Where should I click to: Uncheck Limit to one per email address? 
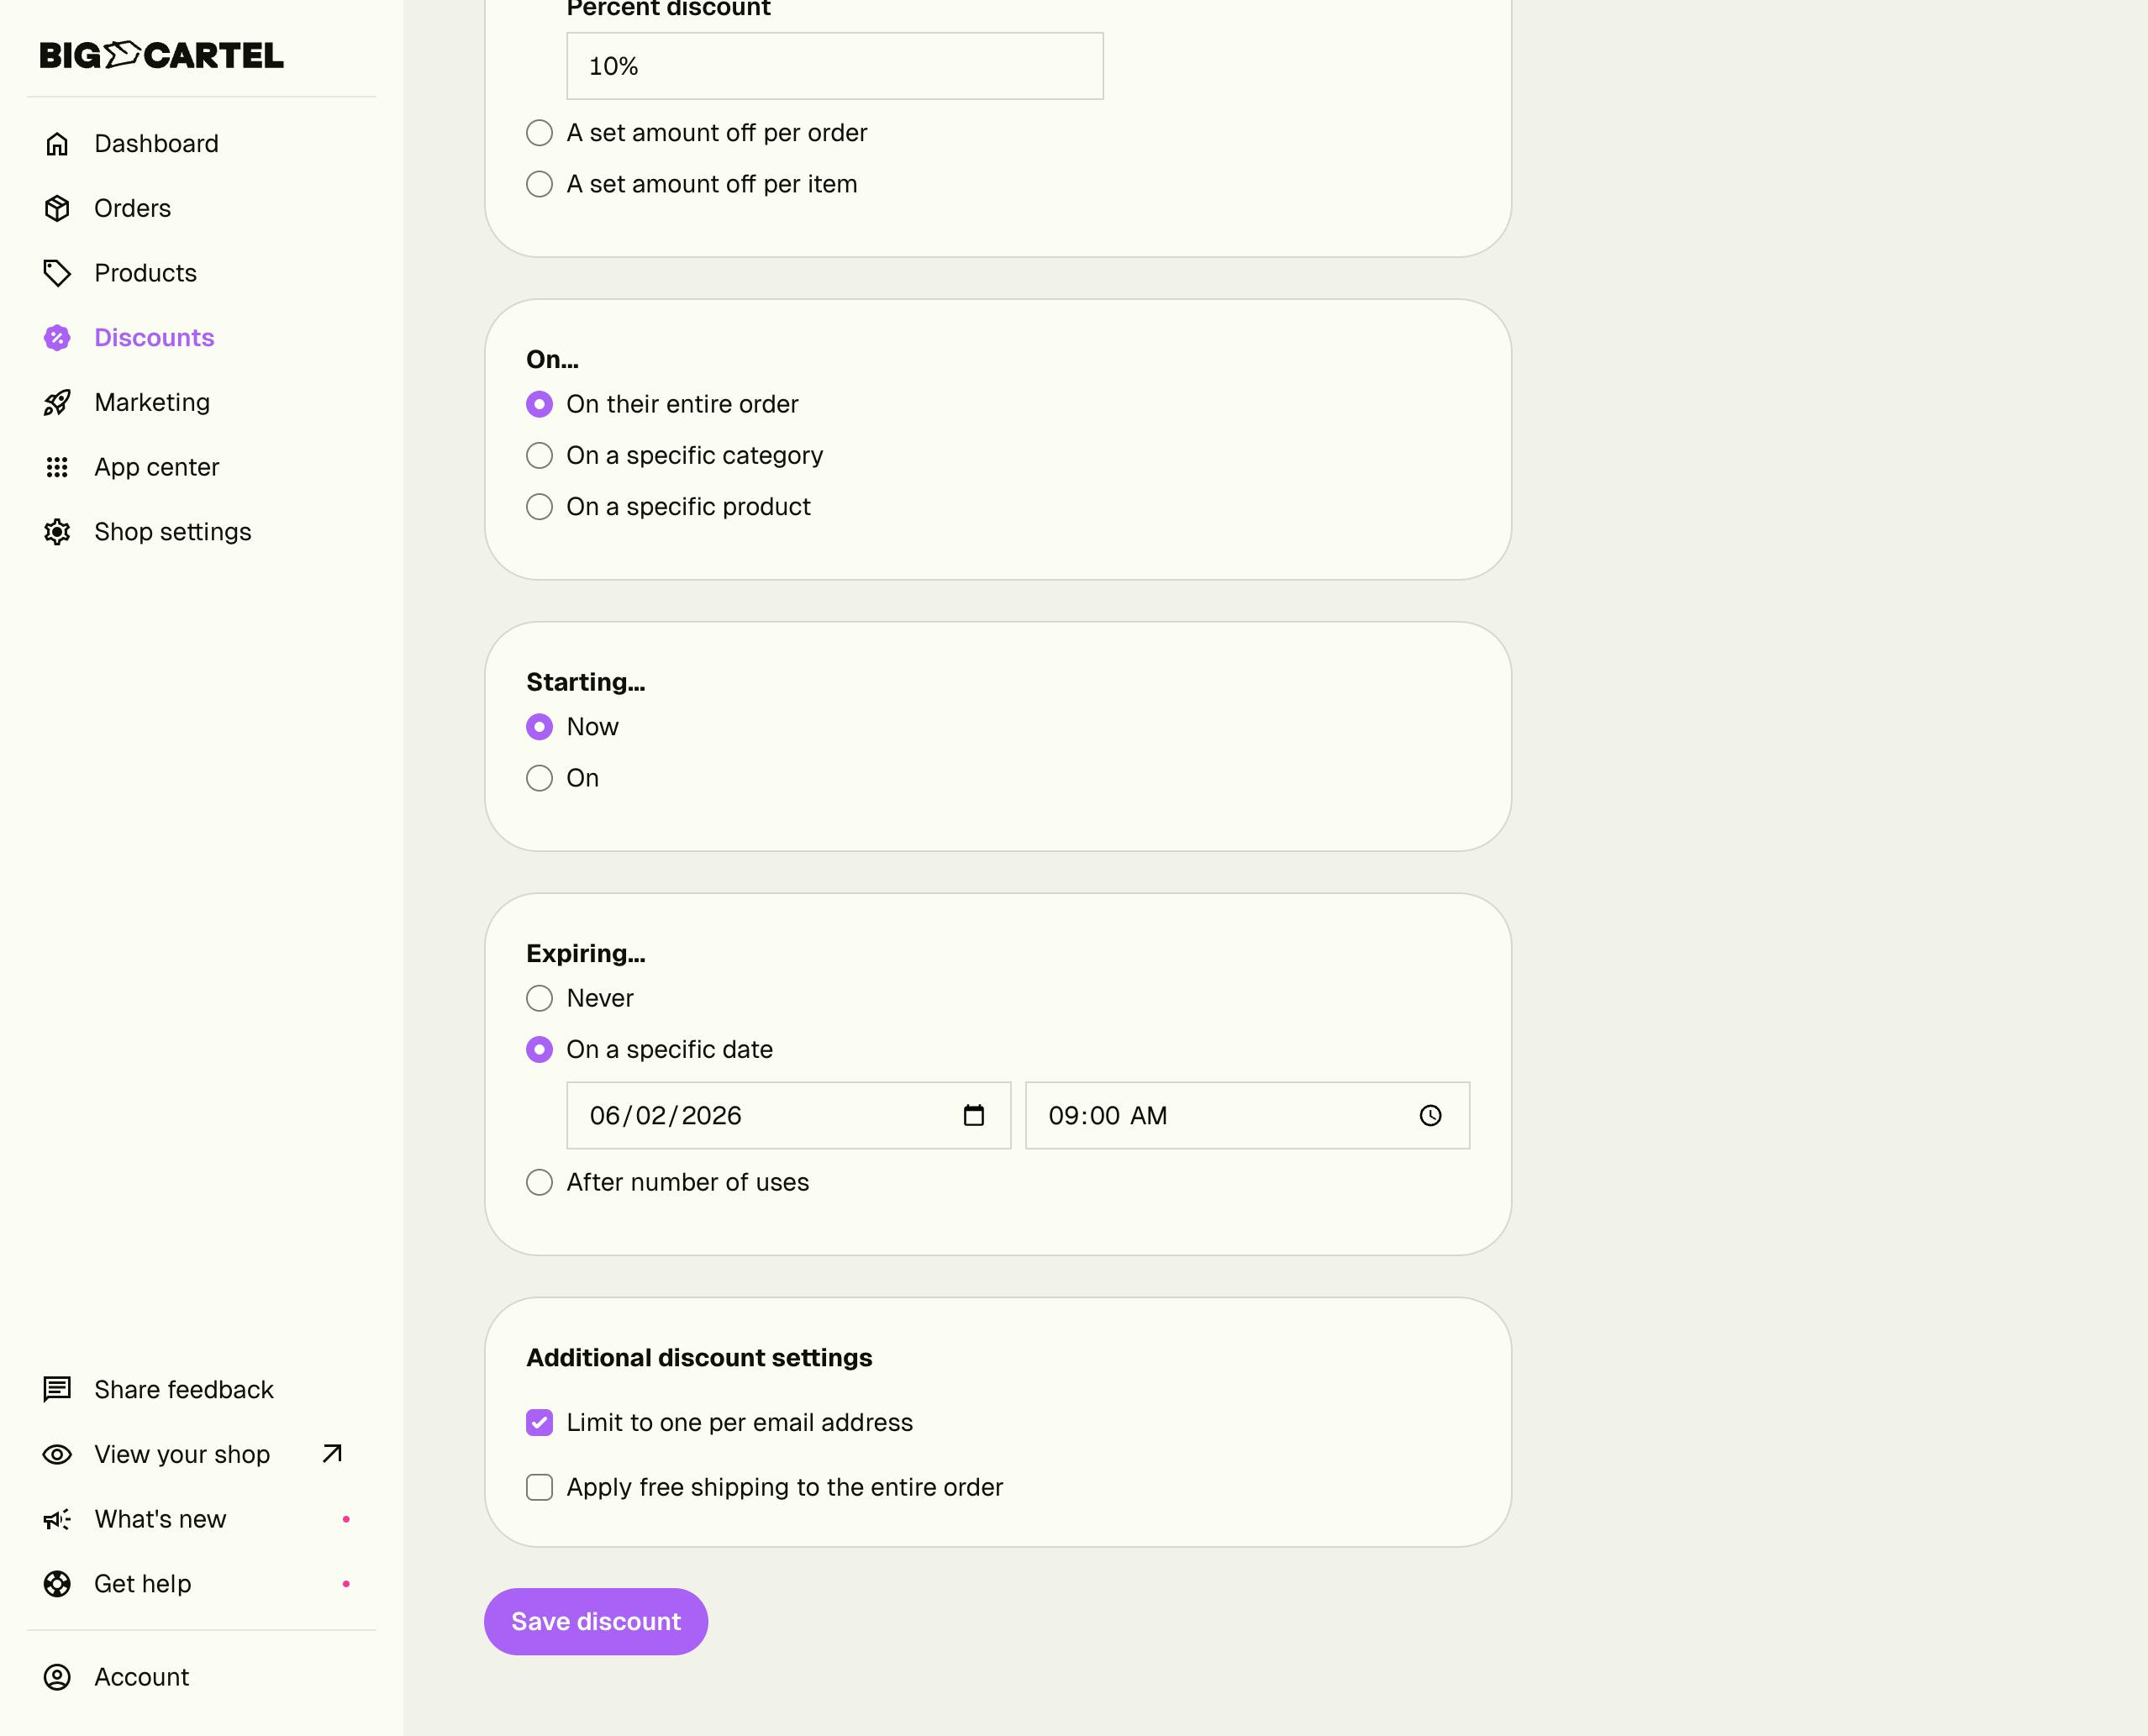pyautogui.click(x=539, y=1422)
